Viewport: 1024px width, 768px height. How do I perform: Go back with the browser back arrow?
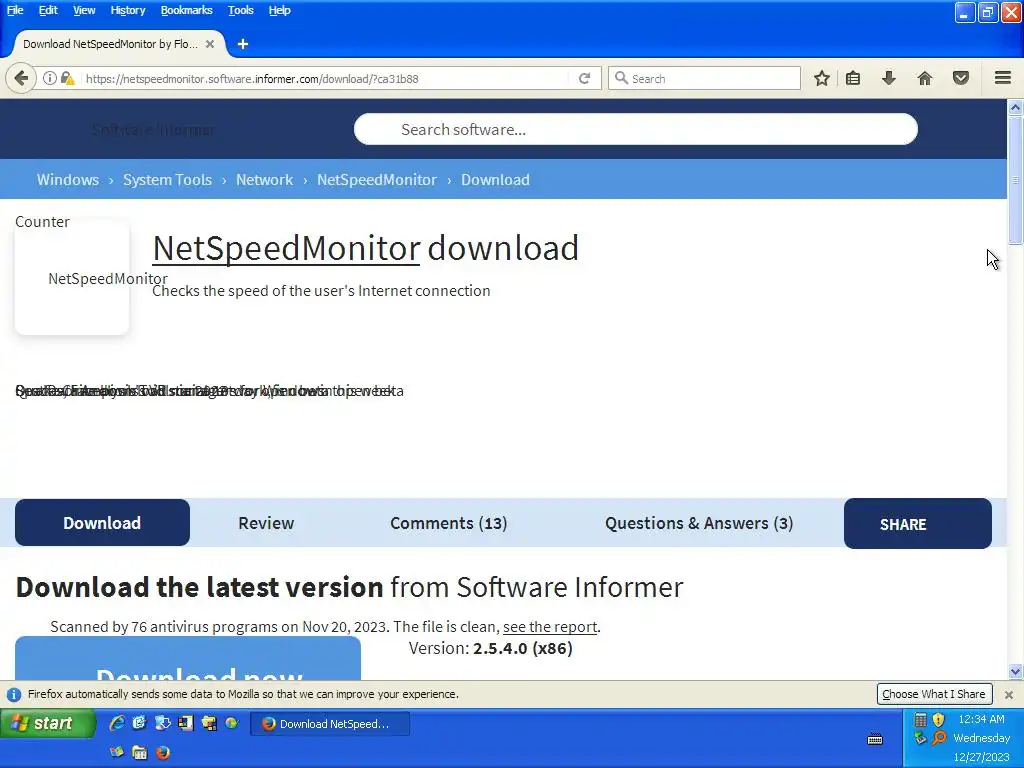tap(21, 78)
